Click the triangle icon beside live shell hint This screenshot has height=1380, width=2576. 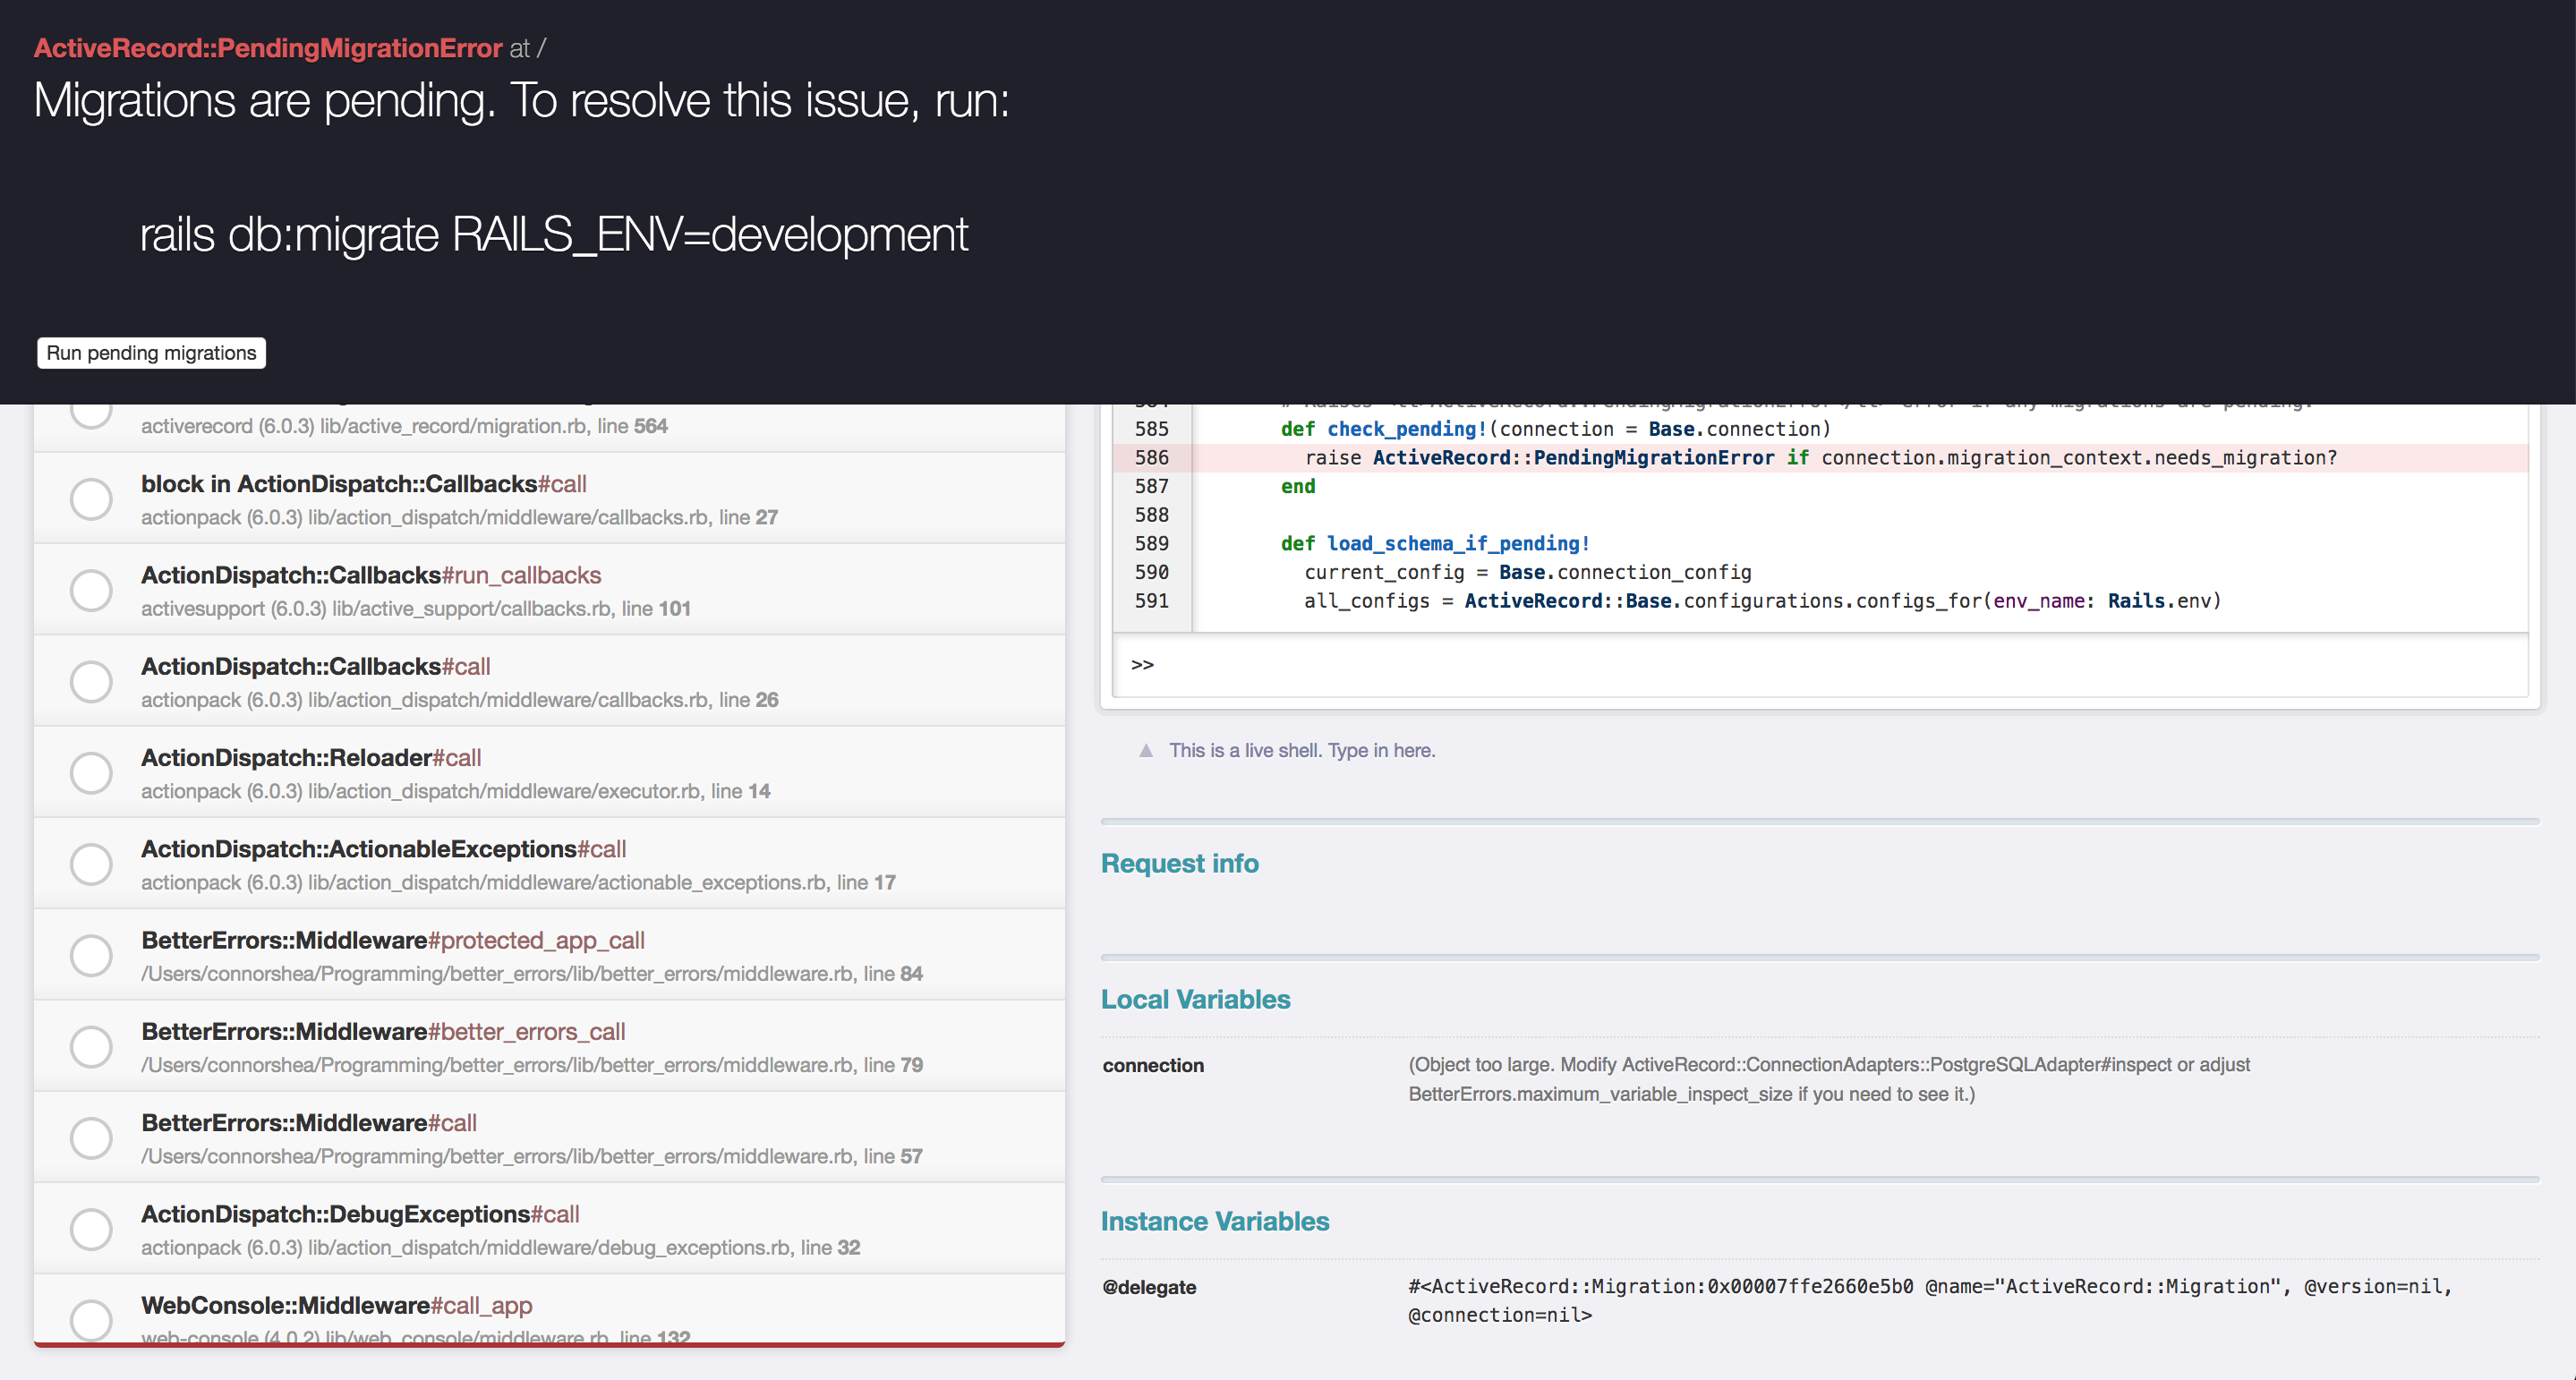(x=1146, y=750)
